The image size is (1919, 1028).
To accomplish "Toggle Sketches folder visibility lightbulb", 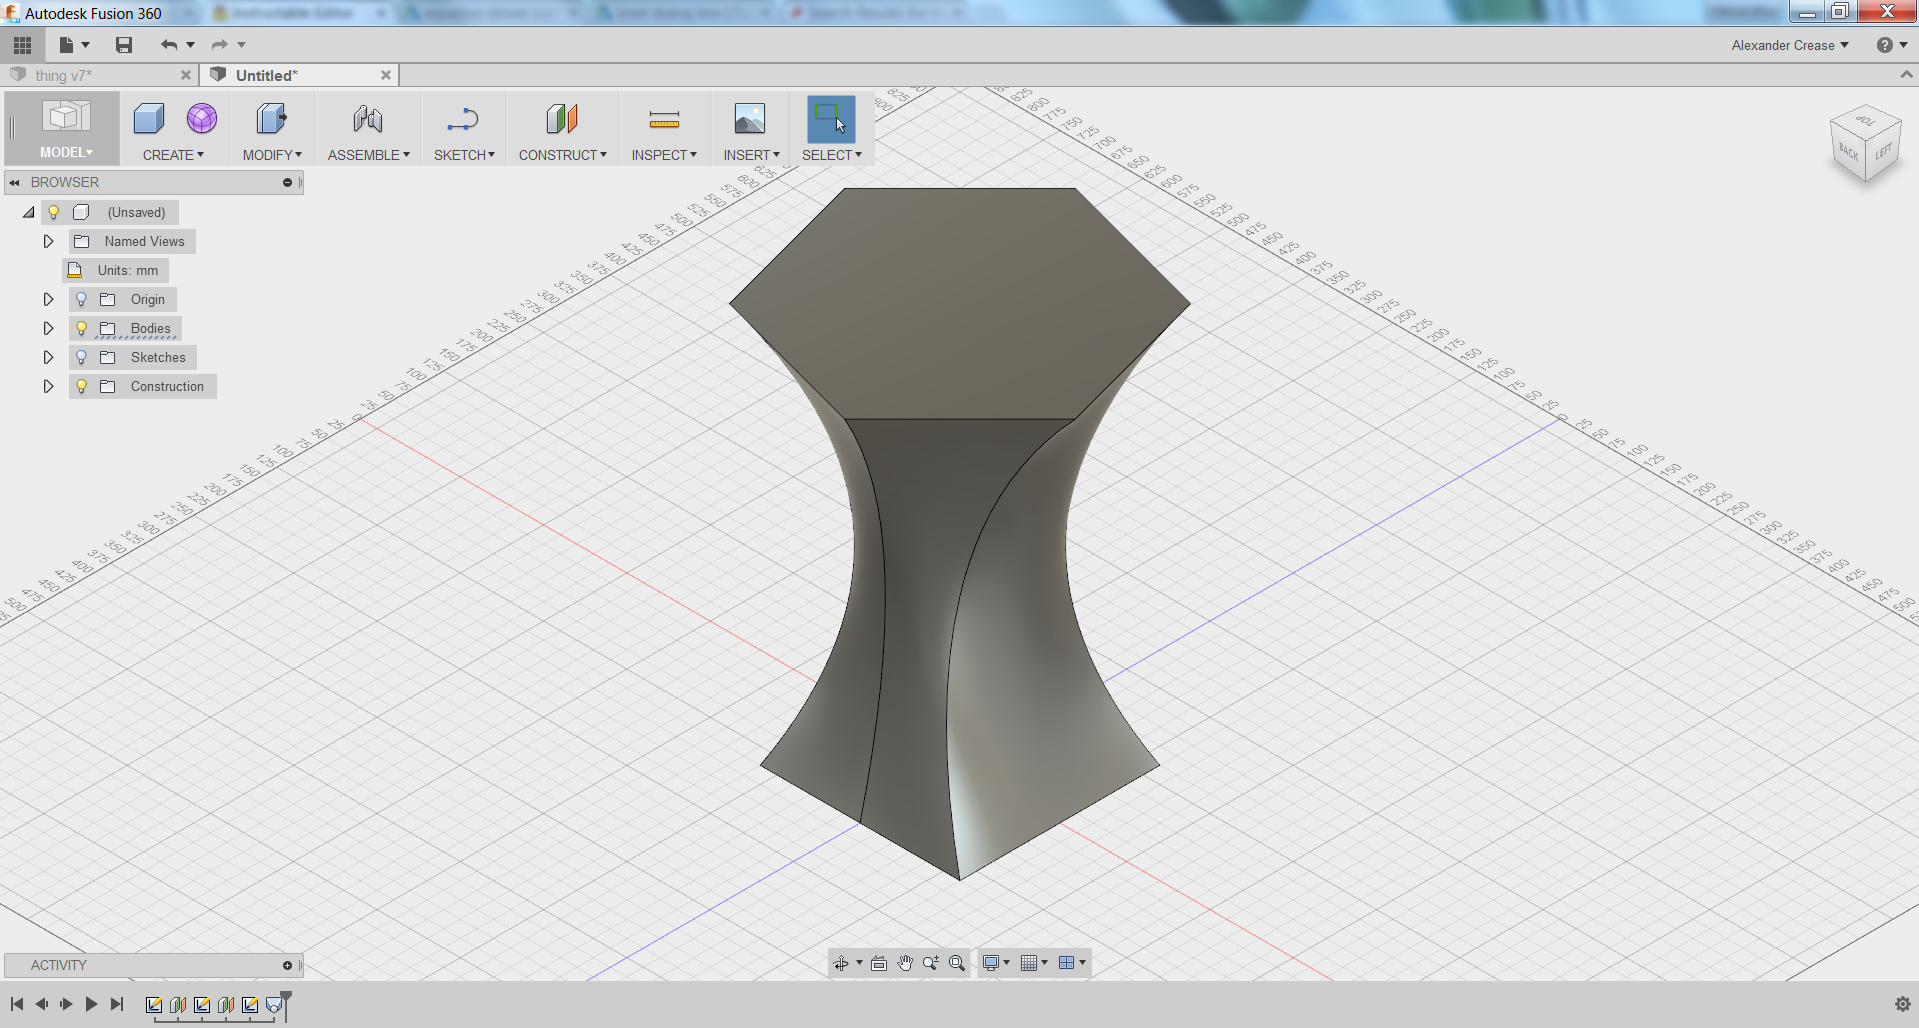I will tap(82, 357).
